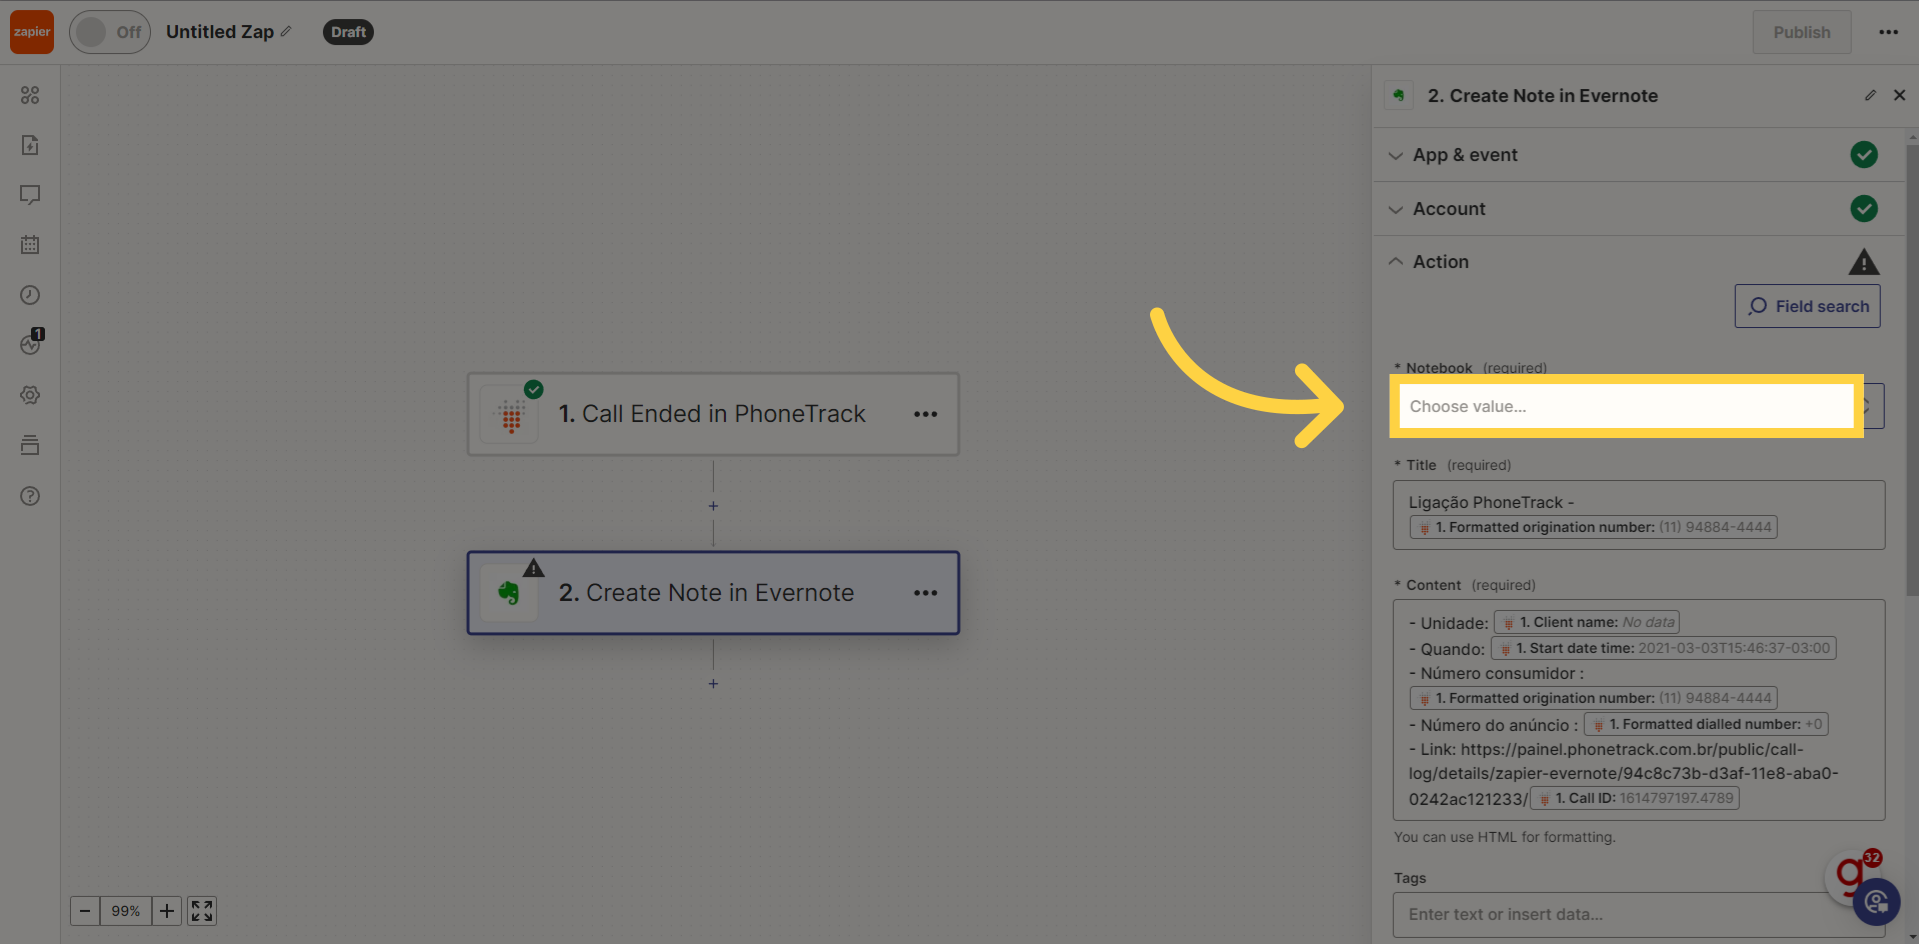
Task: Open three-dot menu on Evernote step
Action: 925,593
